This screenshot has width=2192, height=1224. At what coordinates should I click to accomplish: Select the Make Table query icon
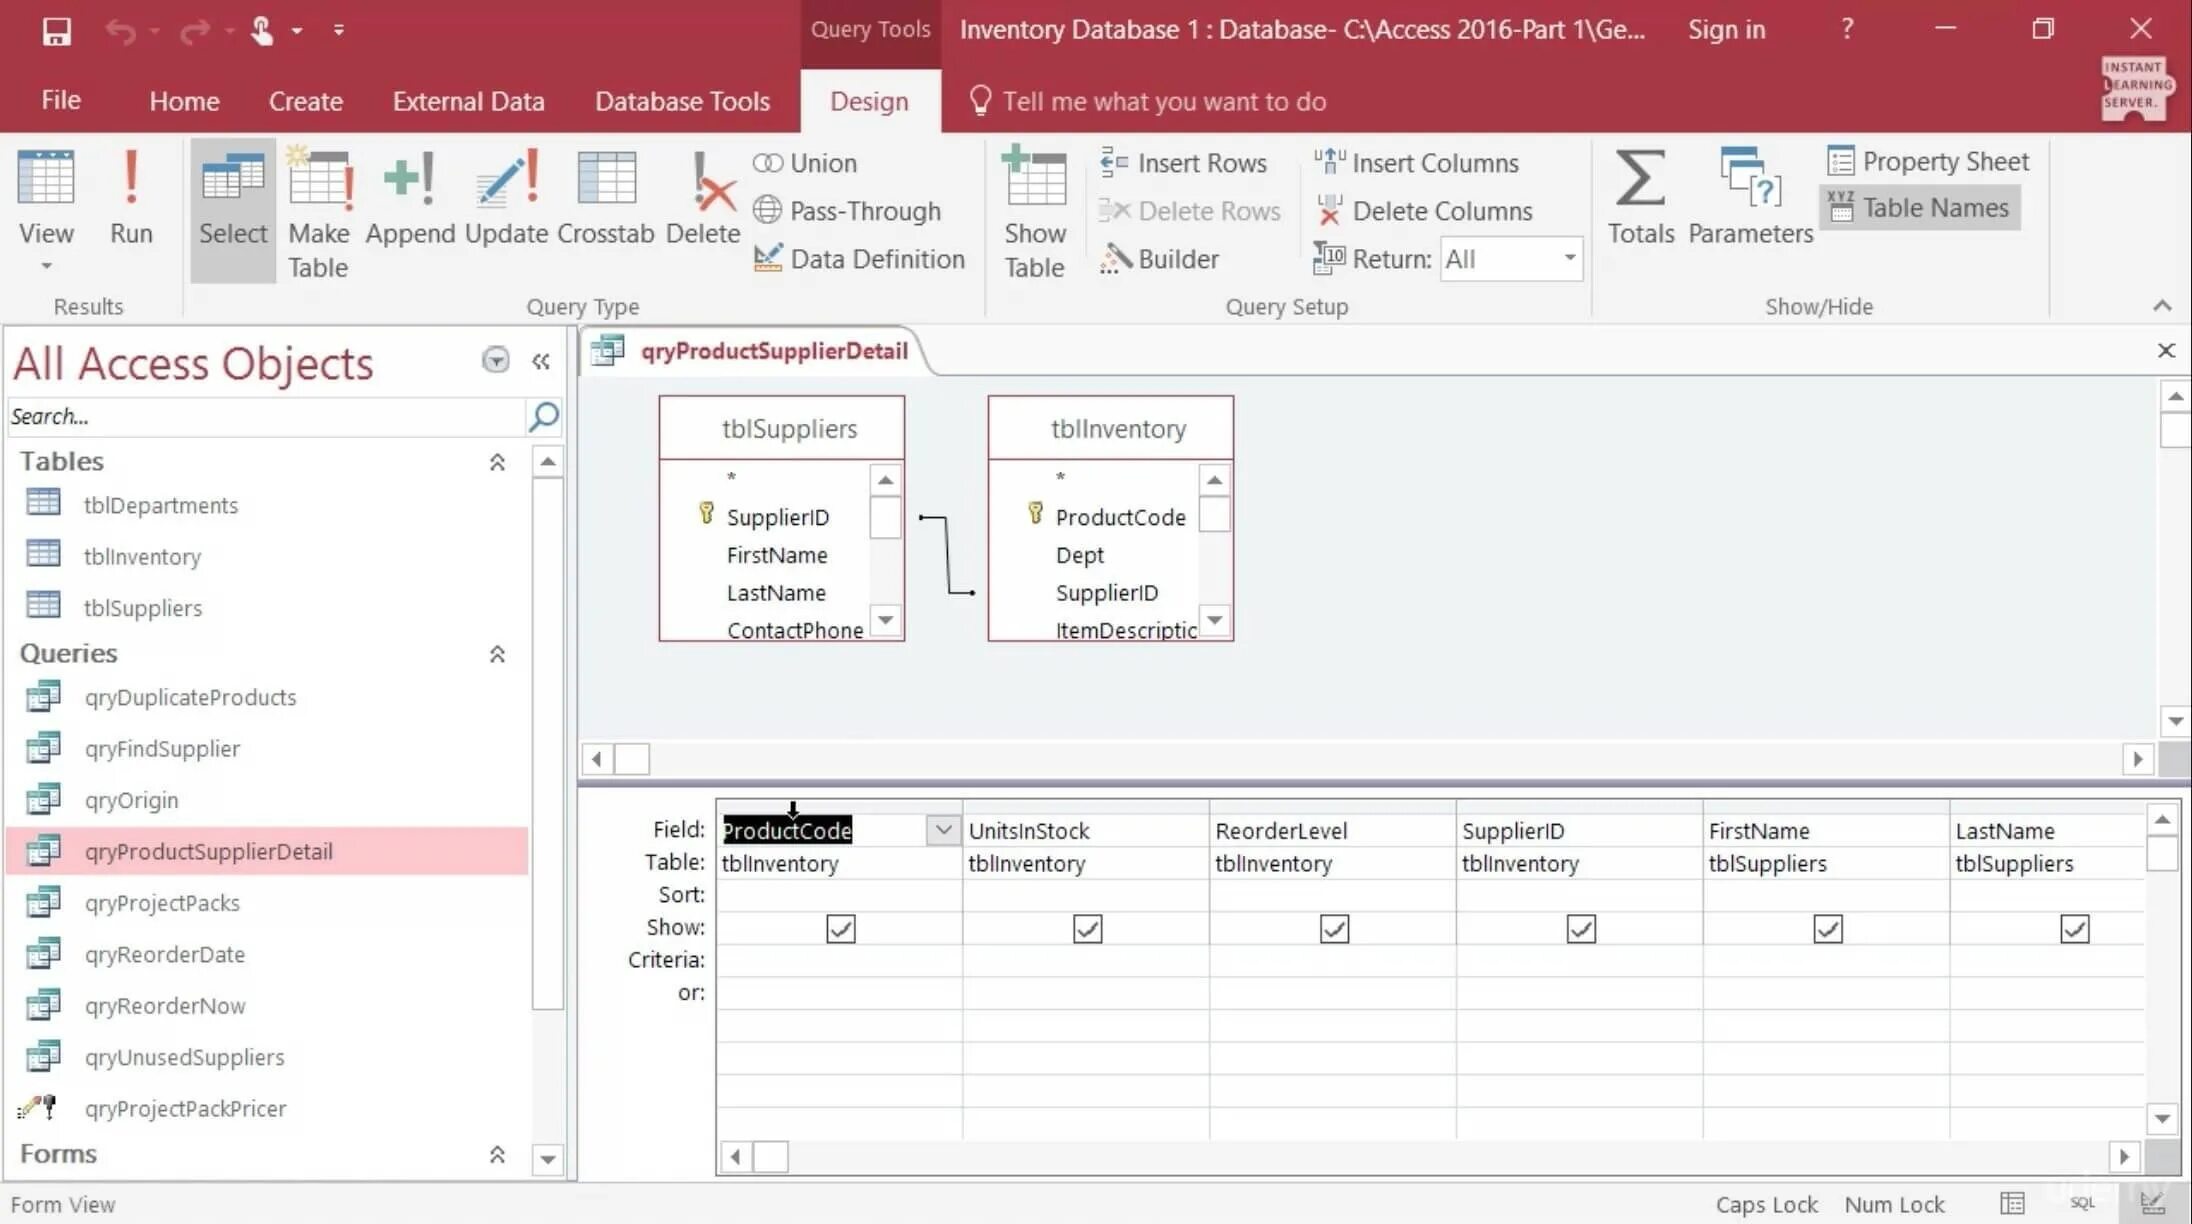tap(318, 211)
